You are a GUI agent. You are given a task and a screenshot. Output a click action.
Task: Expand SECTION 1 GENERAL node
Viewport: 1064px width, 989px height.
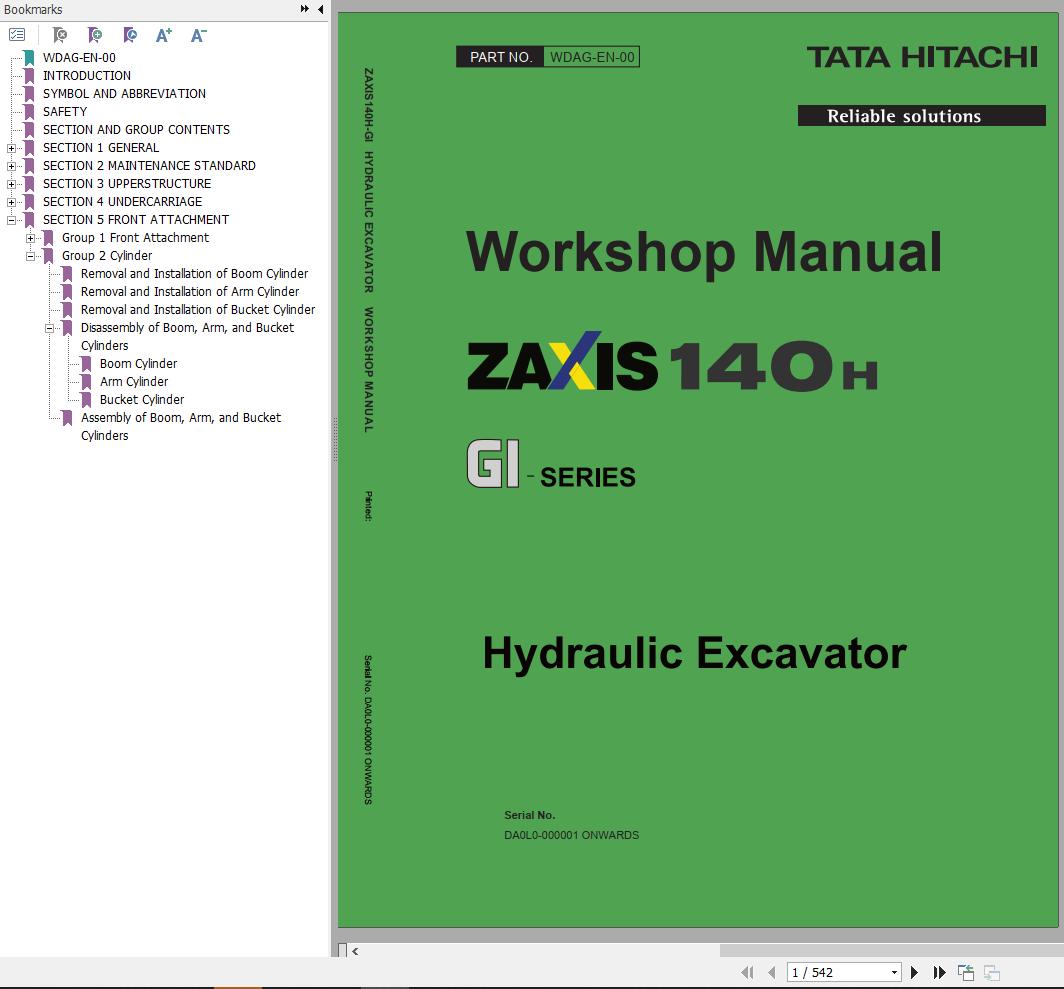coord(11,148)
